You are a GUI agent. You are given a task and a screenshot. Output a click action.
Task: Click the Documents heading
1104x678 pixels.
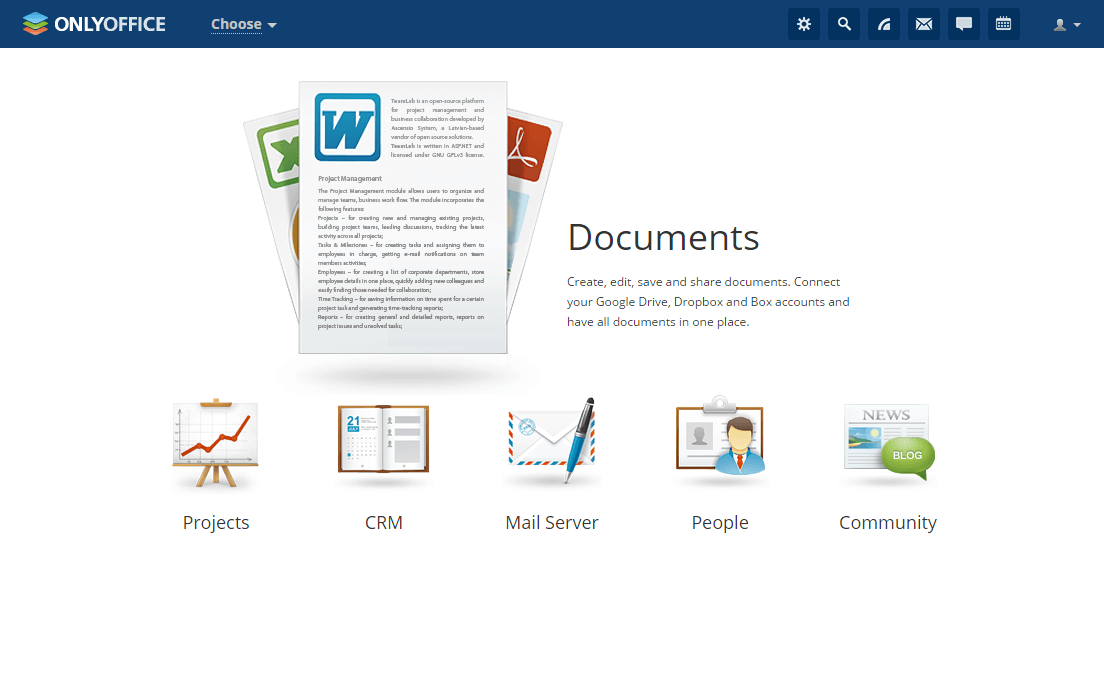coord(663,237)
